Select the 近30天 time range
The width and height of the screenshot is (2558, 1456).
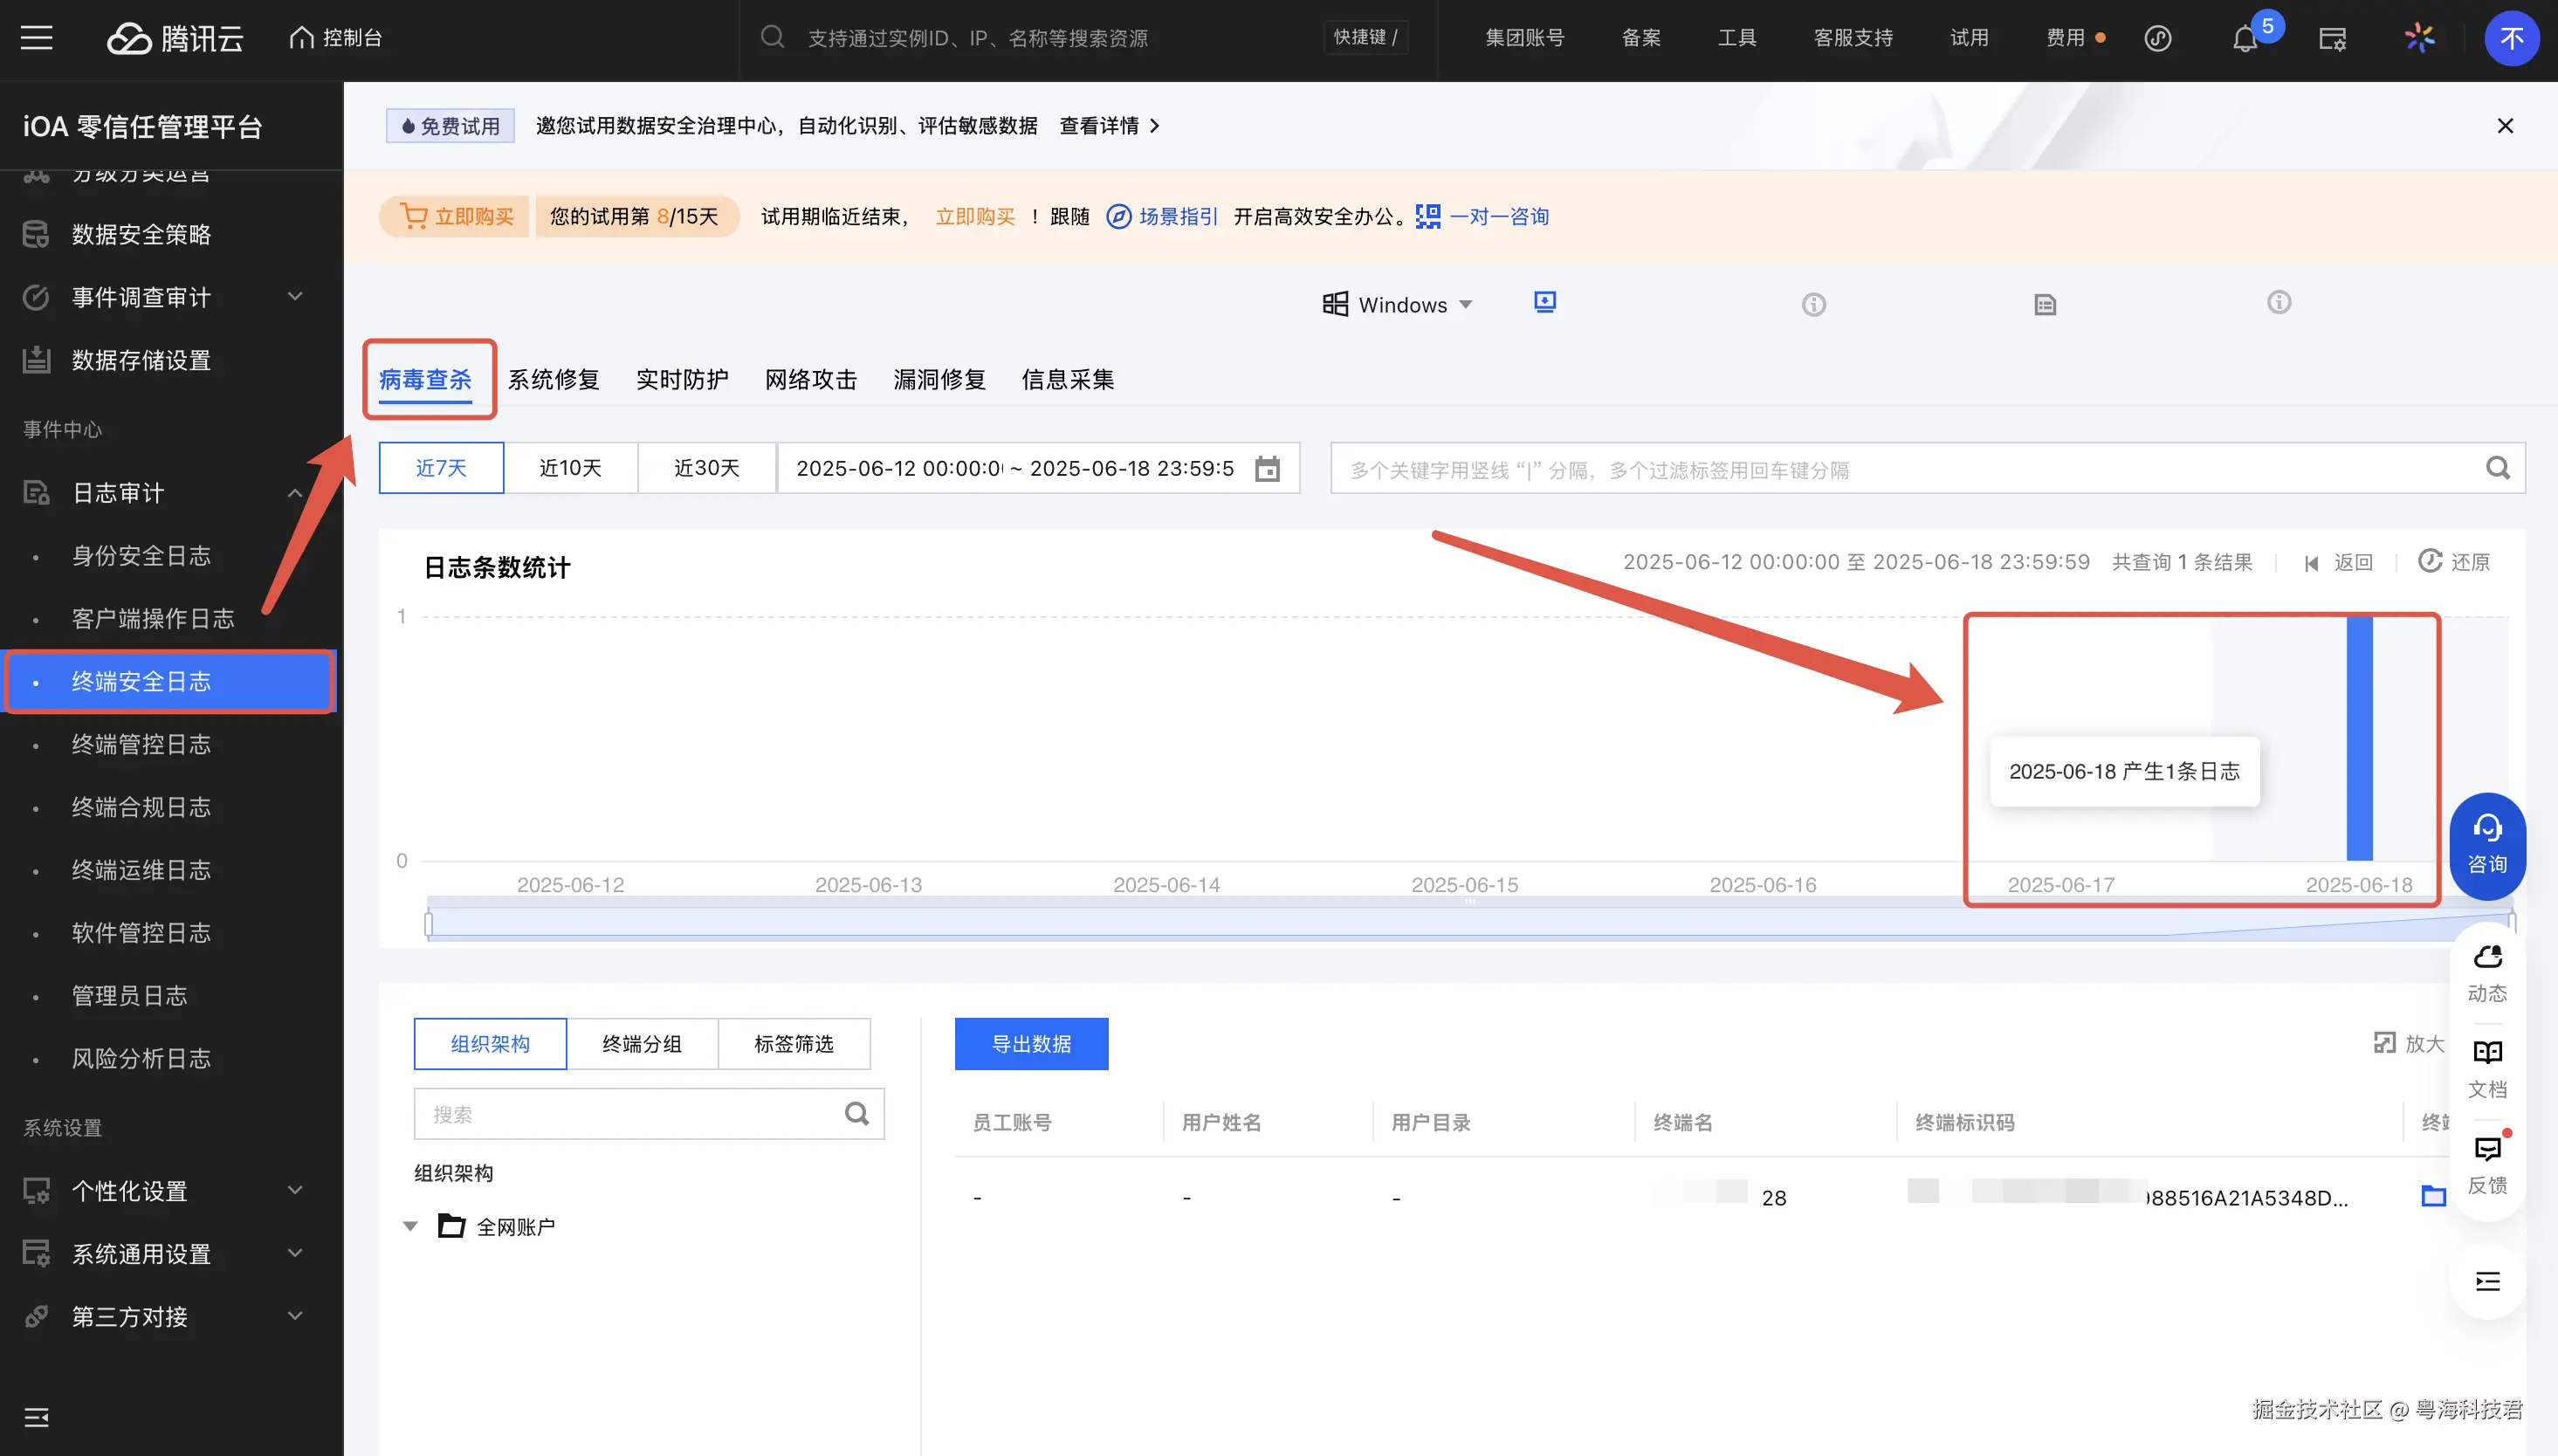pyautogui.click(x=706, y=468)
